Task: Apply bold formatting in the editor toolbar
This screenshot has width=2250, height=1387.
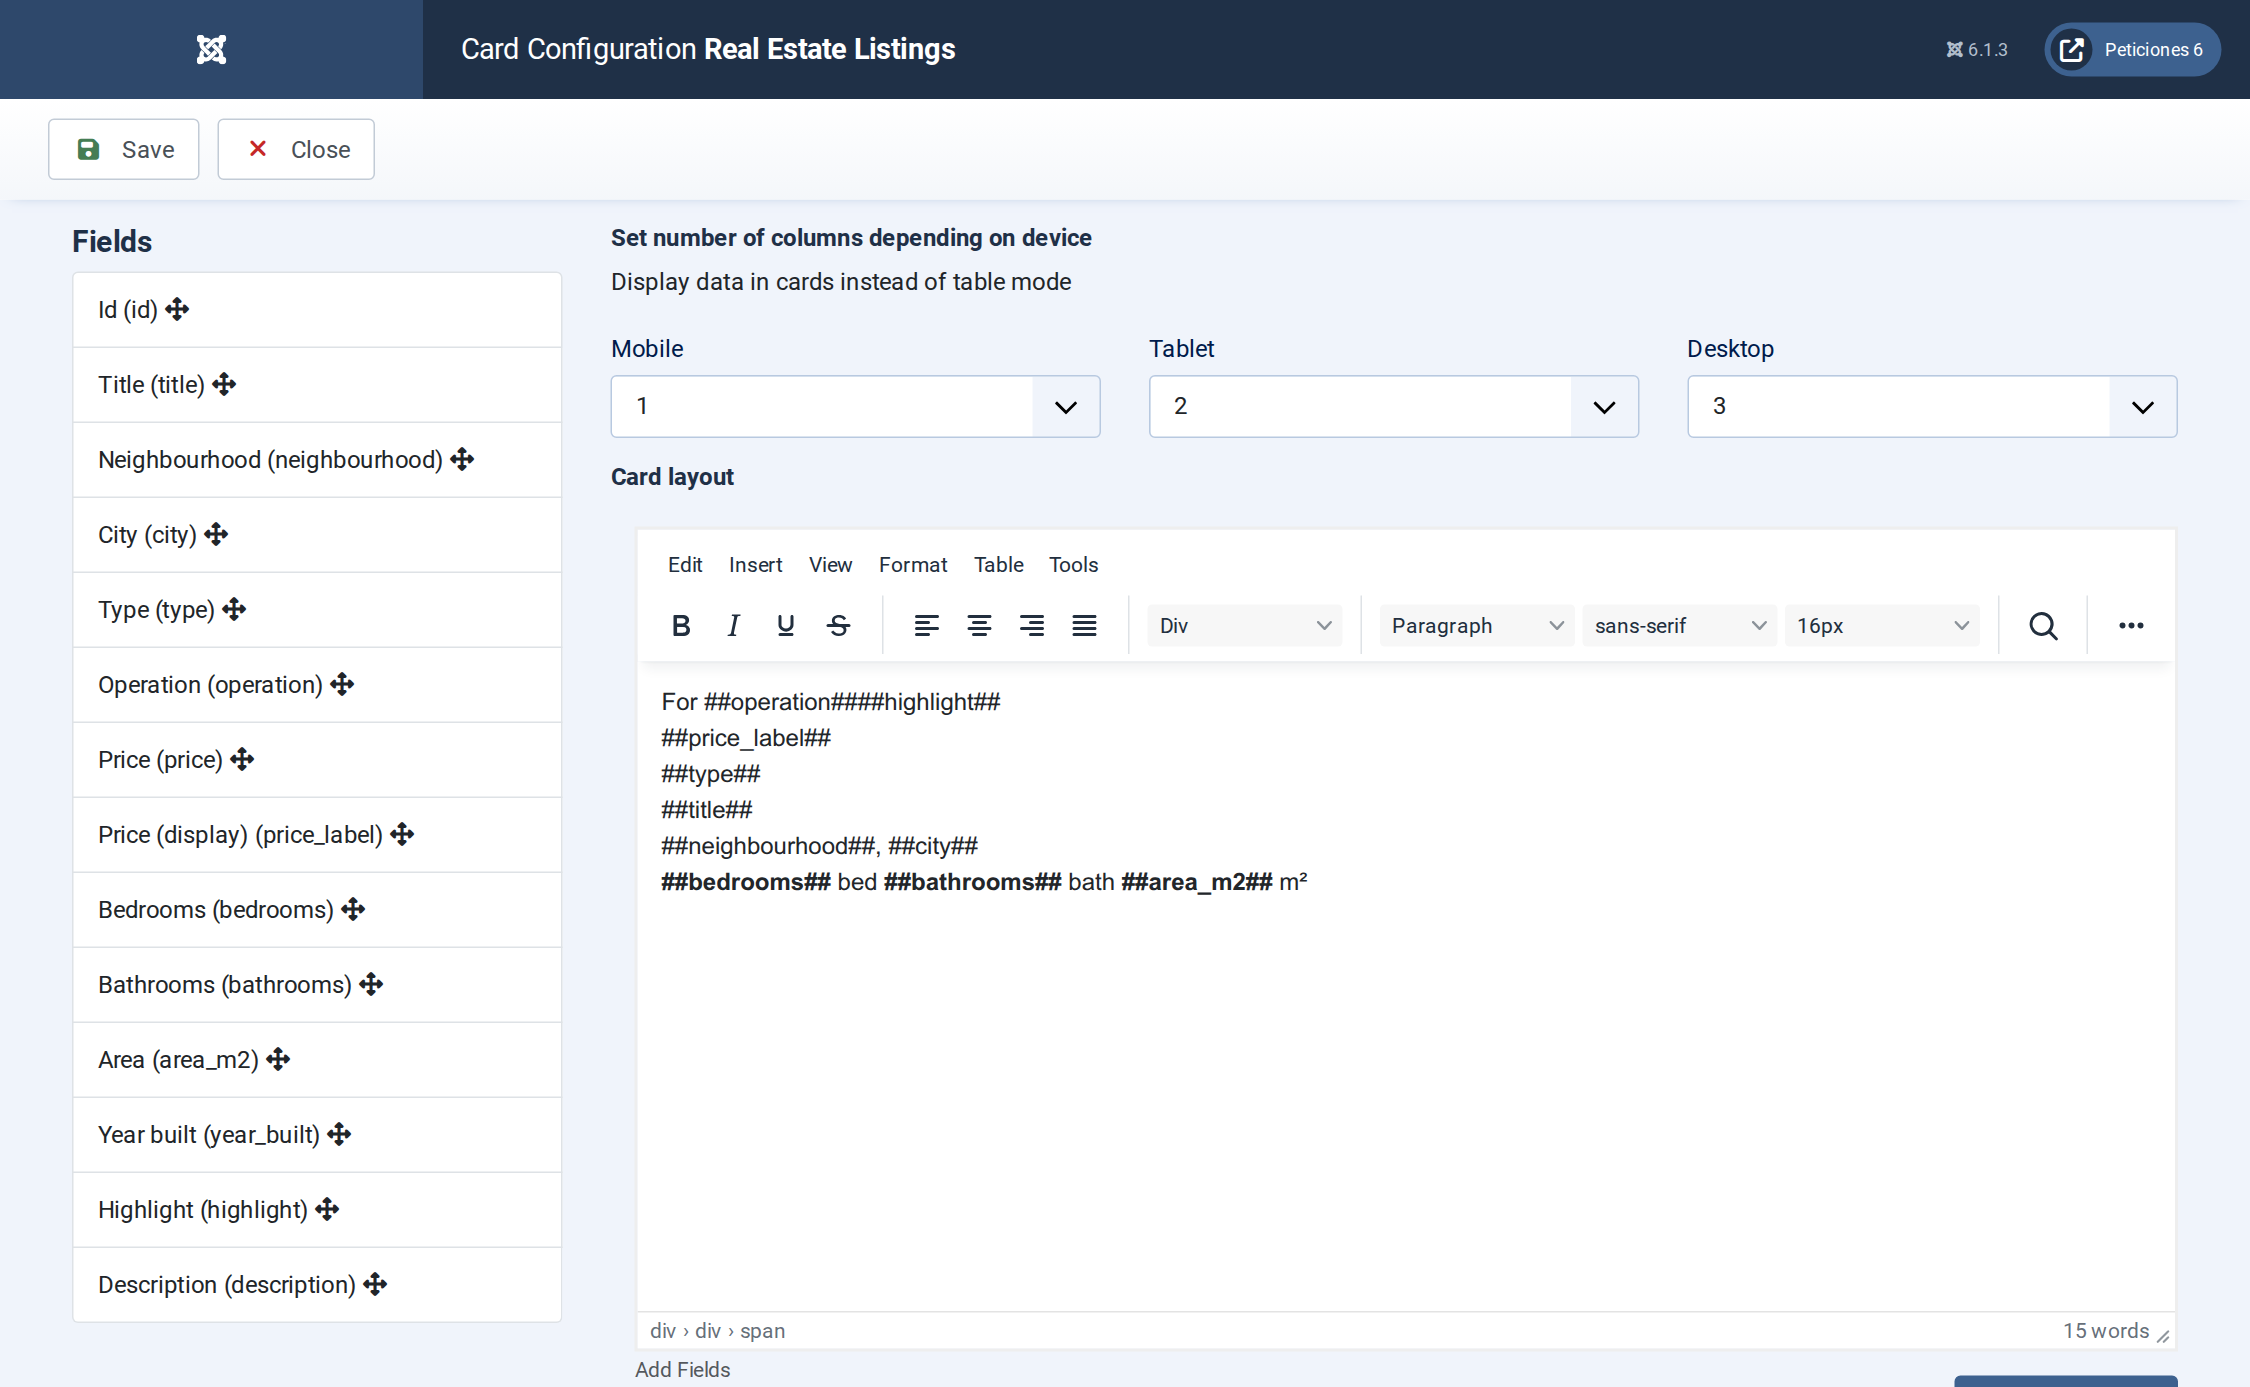Action: tap(681, 626)
